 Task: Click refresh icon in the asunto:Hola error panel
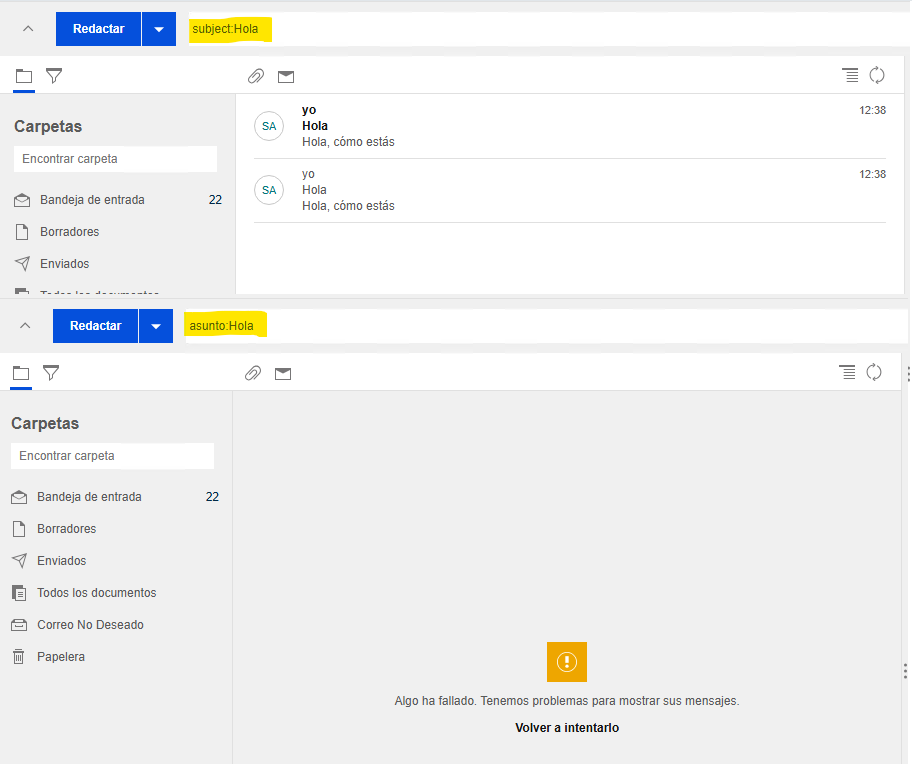click(874, 372)
